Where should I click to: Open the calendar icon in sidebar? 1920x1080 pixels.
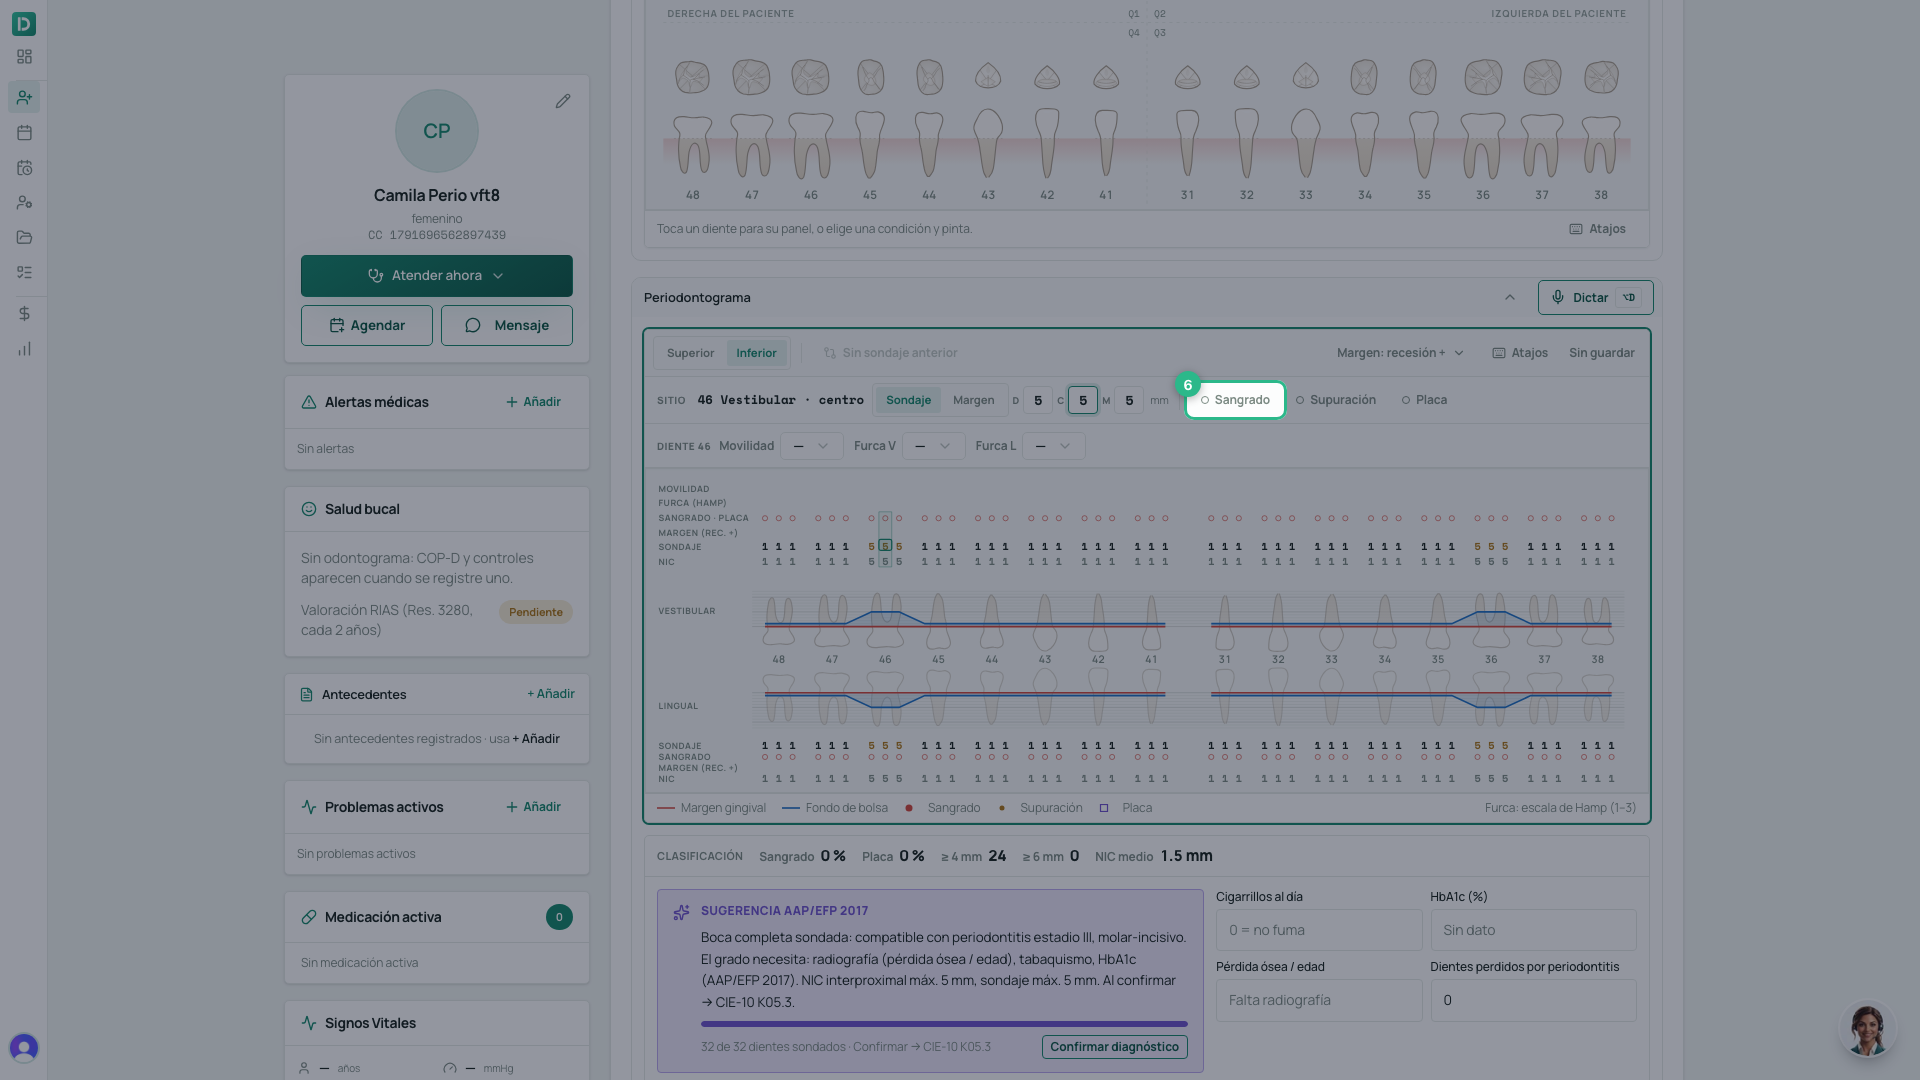[x=24, y=132]
